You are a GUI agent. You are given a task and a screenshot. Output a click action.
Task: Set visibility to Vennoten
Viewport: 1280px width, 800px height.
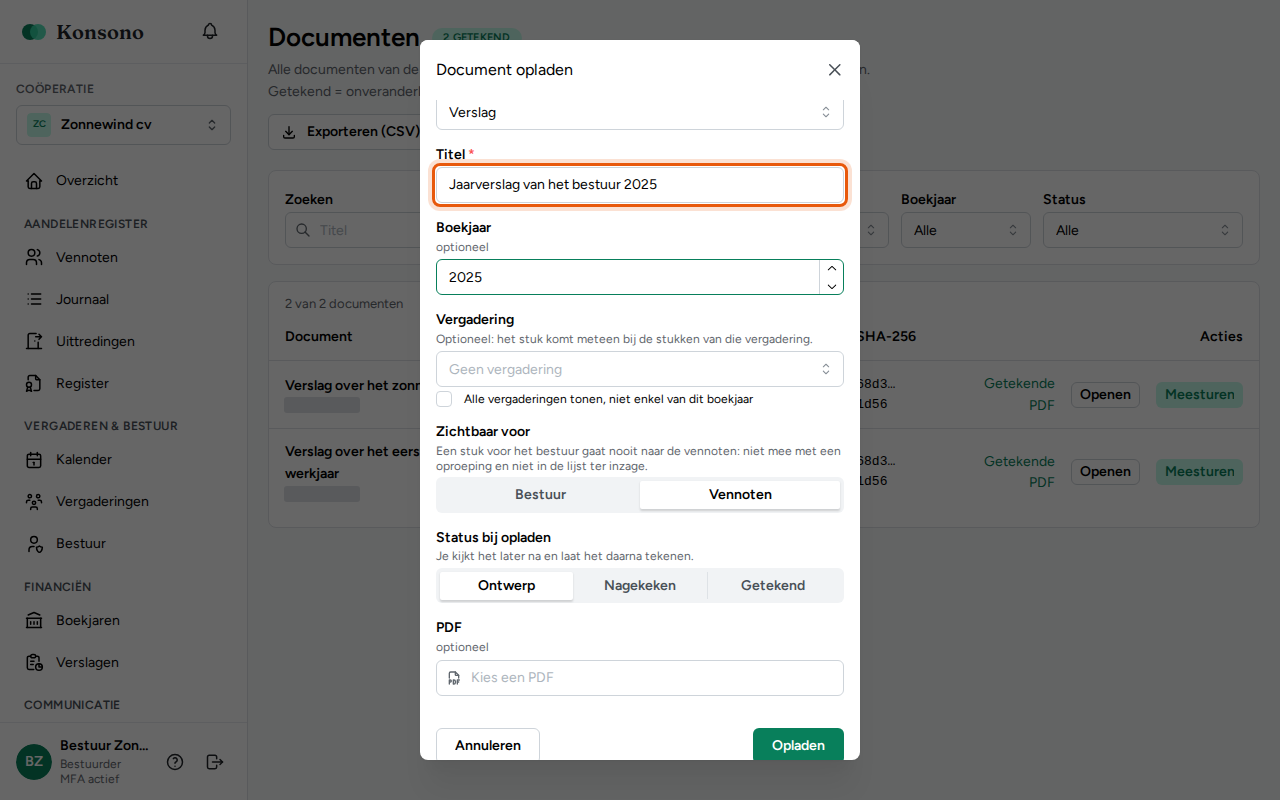(x=740, y=495)
